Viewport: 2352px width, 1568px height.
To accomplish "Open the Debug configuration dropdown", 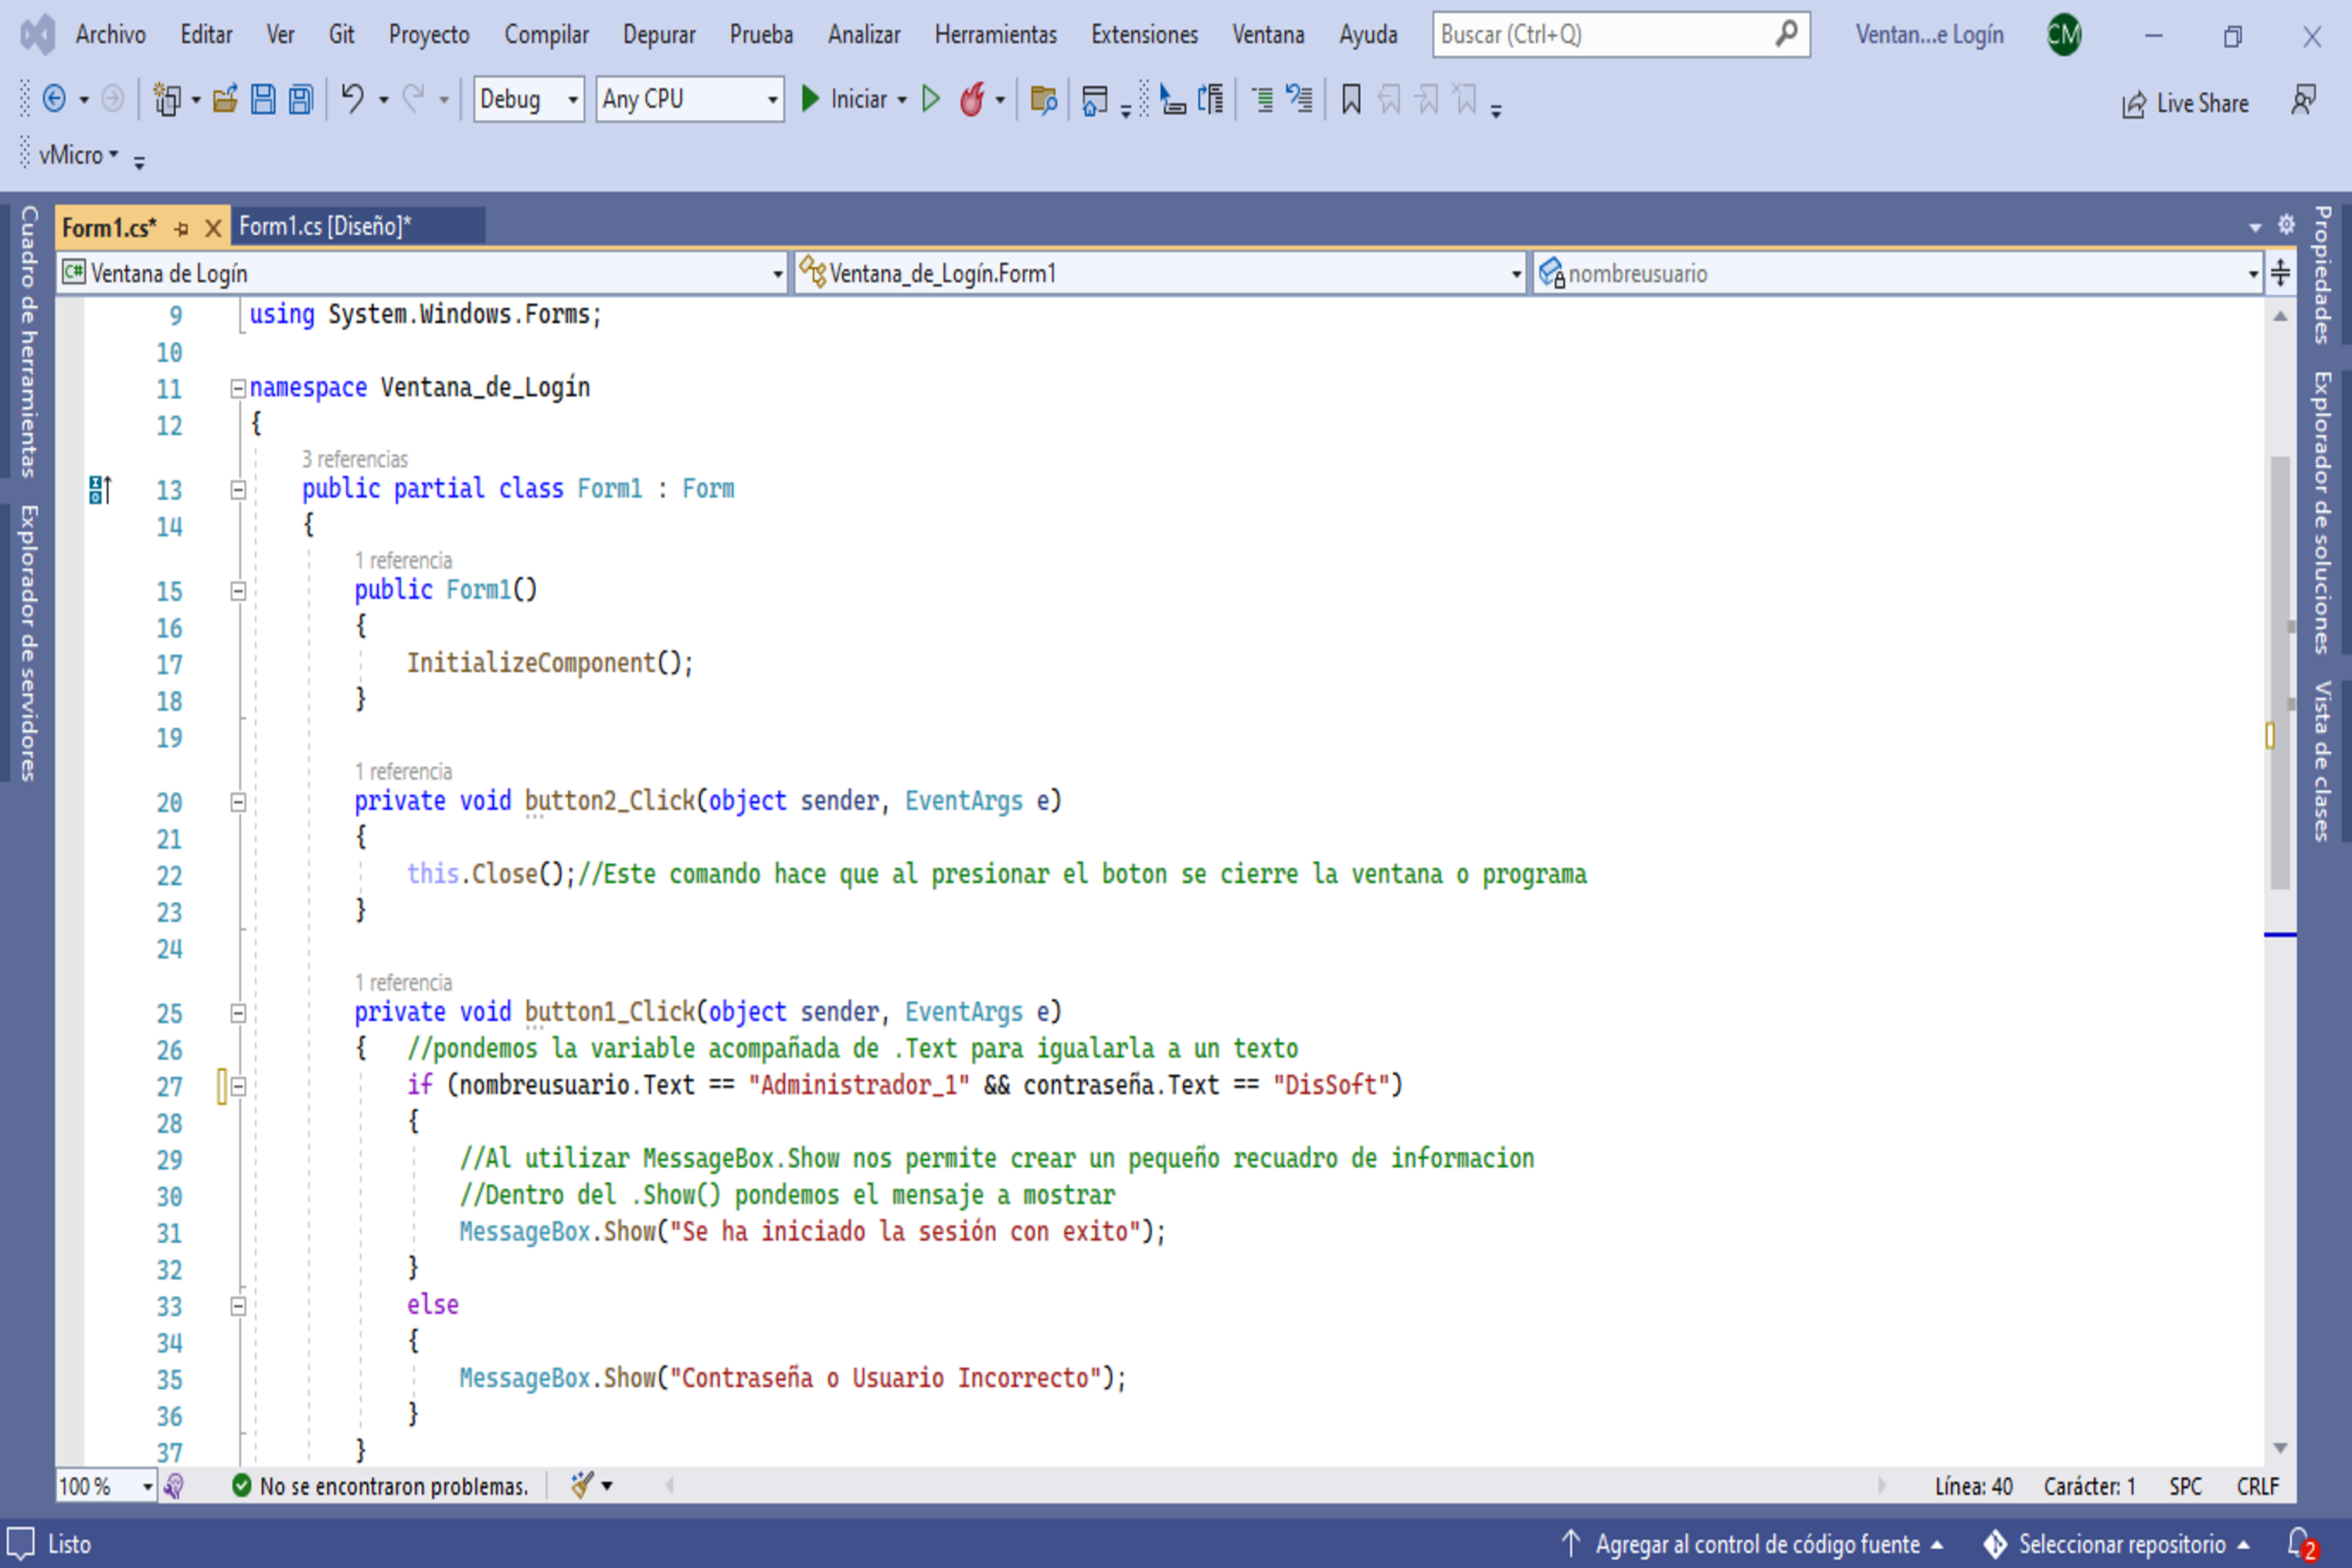I will click(529, 99).
